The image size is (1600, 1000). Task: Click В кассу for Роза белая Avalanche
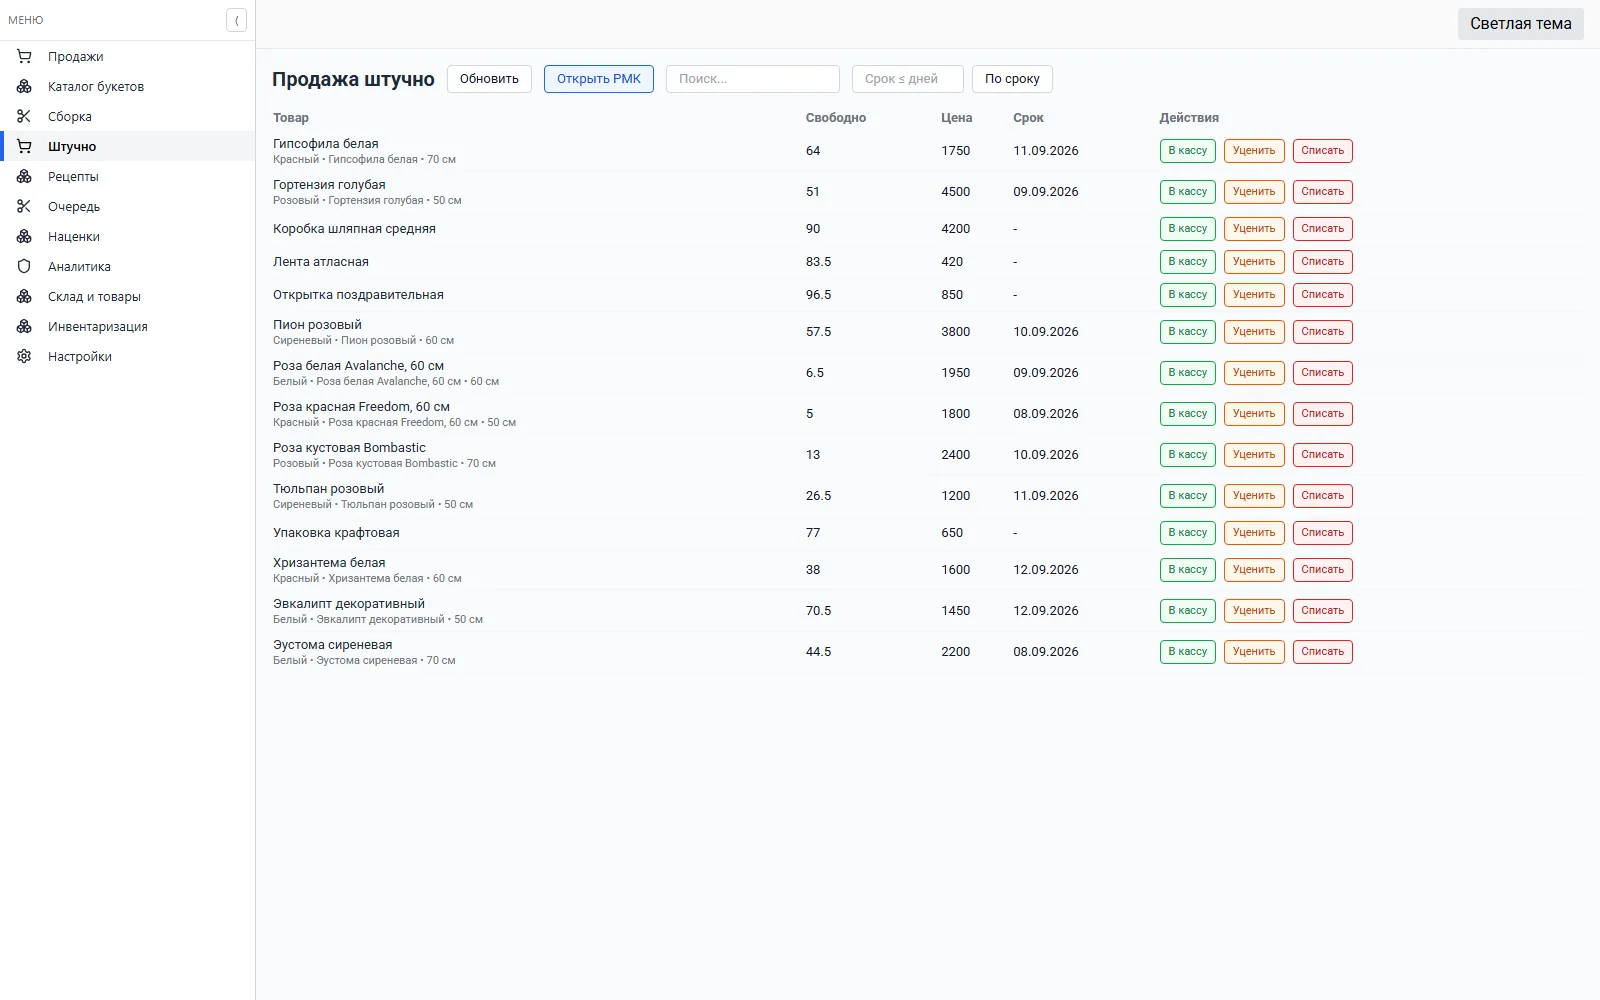(x=1188, y=373)
